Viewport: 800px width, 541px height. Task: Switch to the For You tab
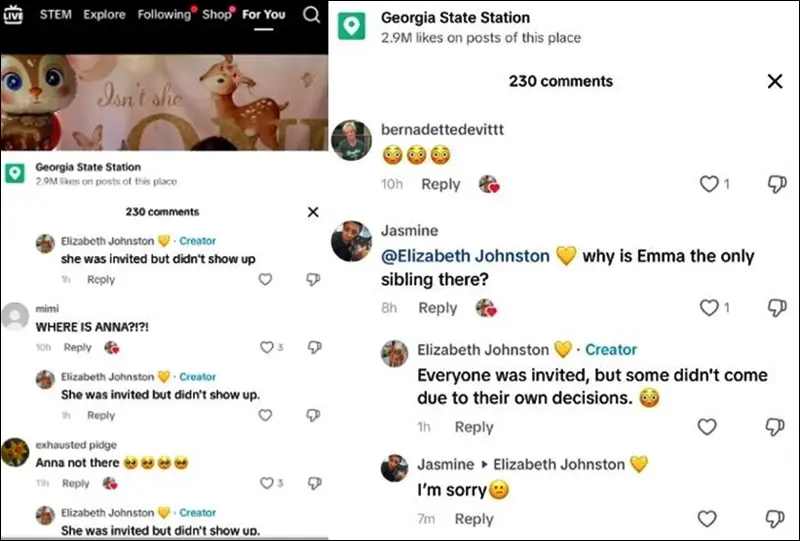[264, 15]
